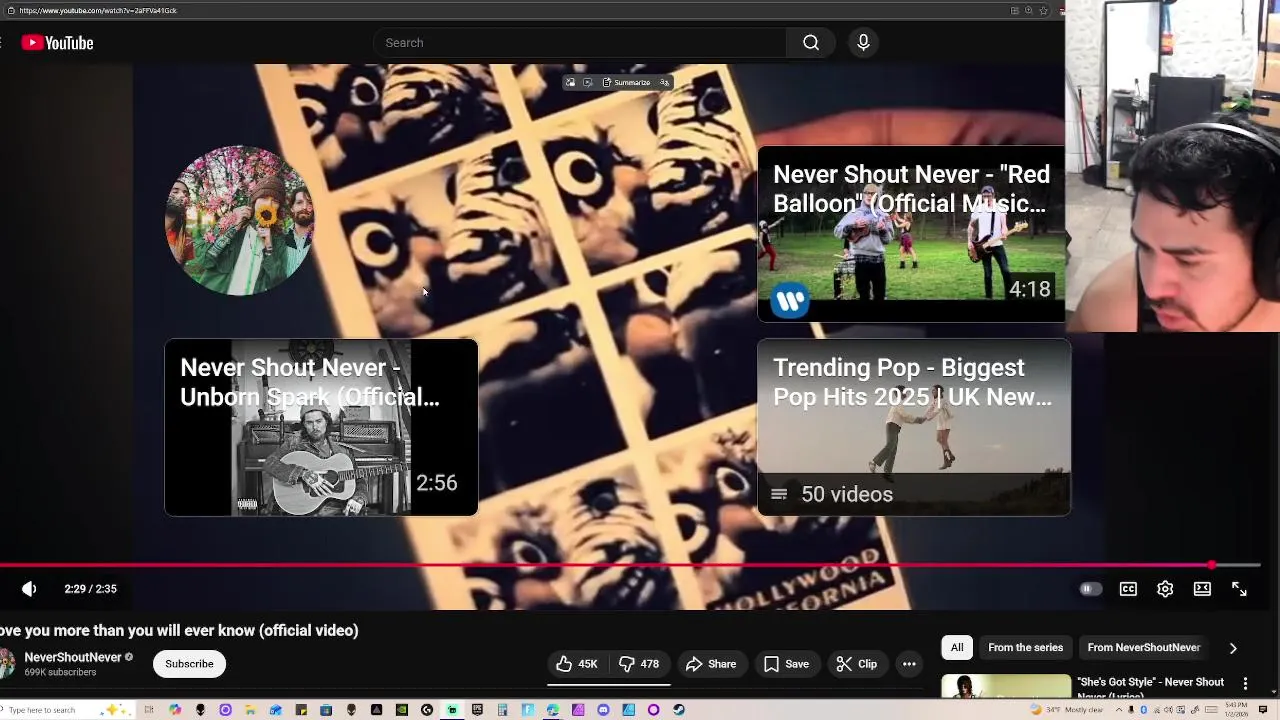Create a Clip of the video
This screenshot has width=1280, height=720.
pos(857,664)
